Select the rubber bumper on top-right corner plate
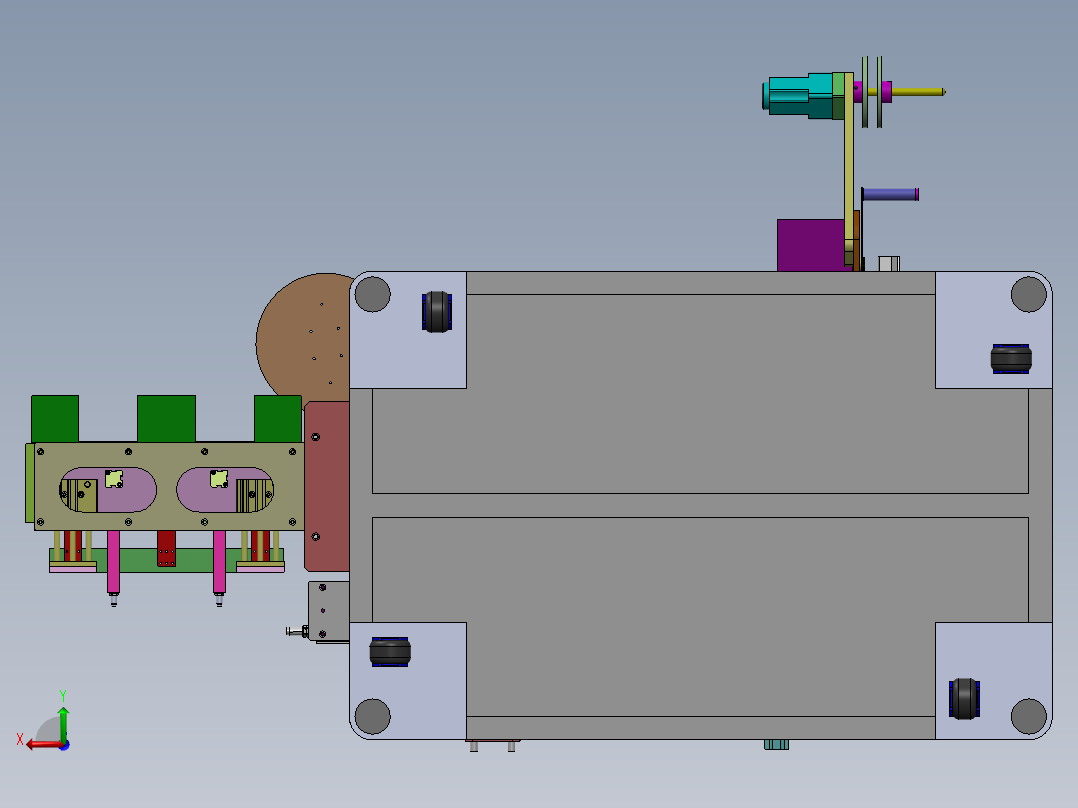Screen dimensions: 1078x808 coord(1011,359)
